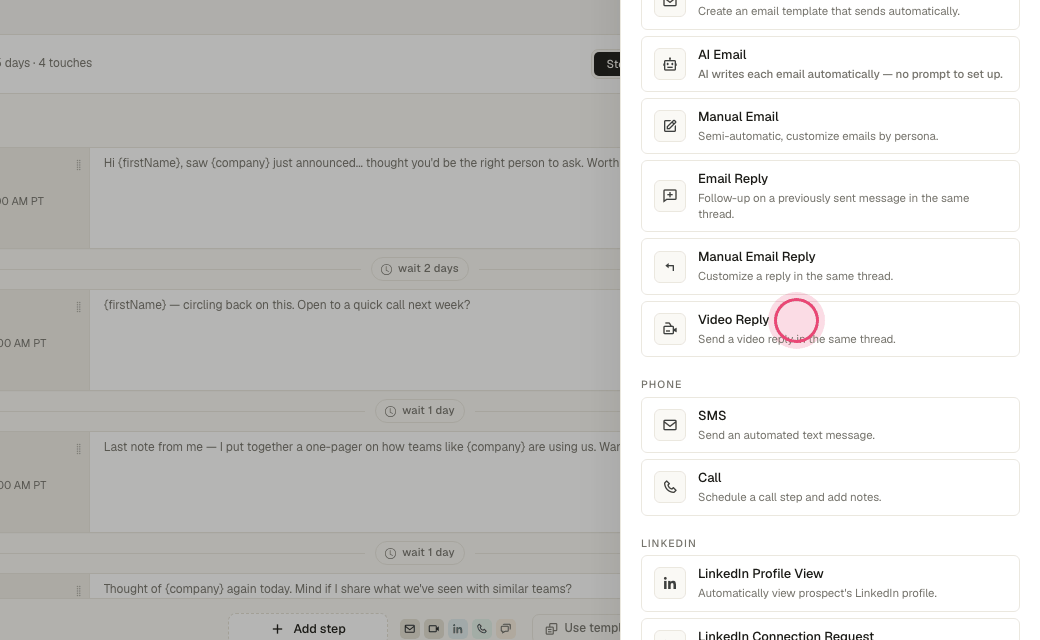Choose the SMS step type
Image resolution: width=1040 pixels, height=640 pixels.
[x=830, y=425]
